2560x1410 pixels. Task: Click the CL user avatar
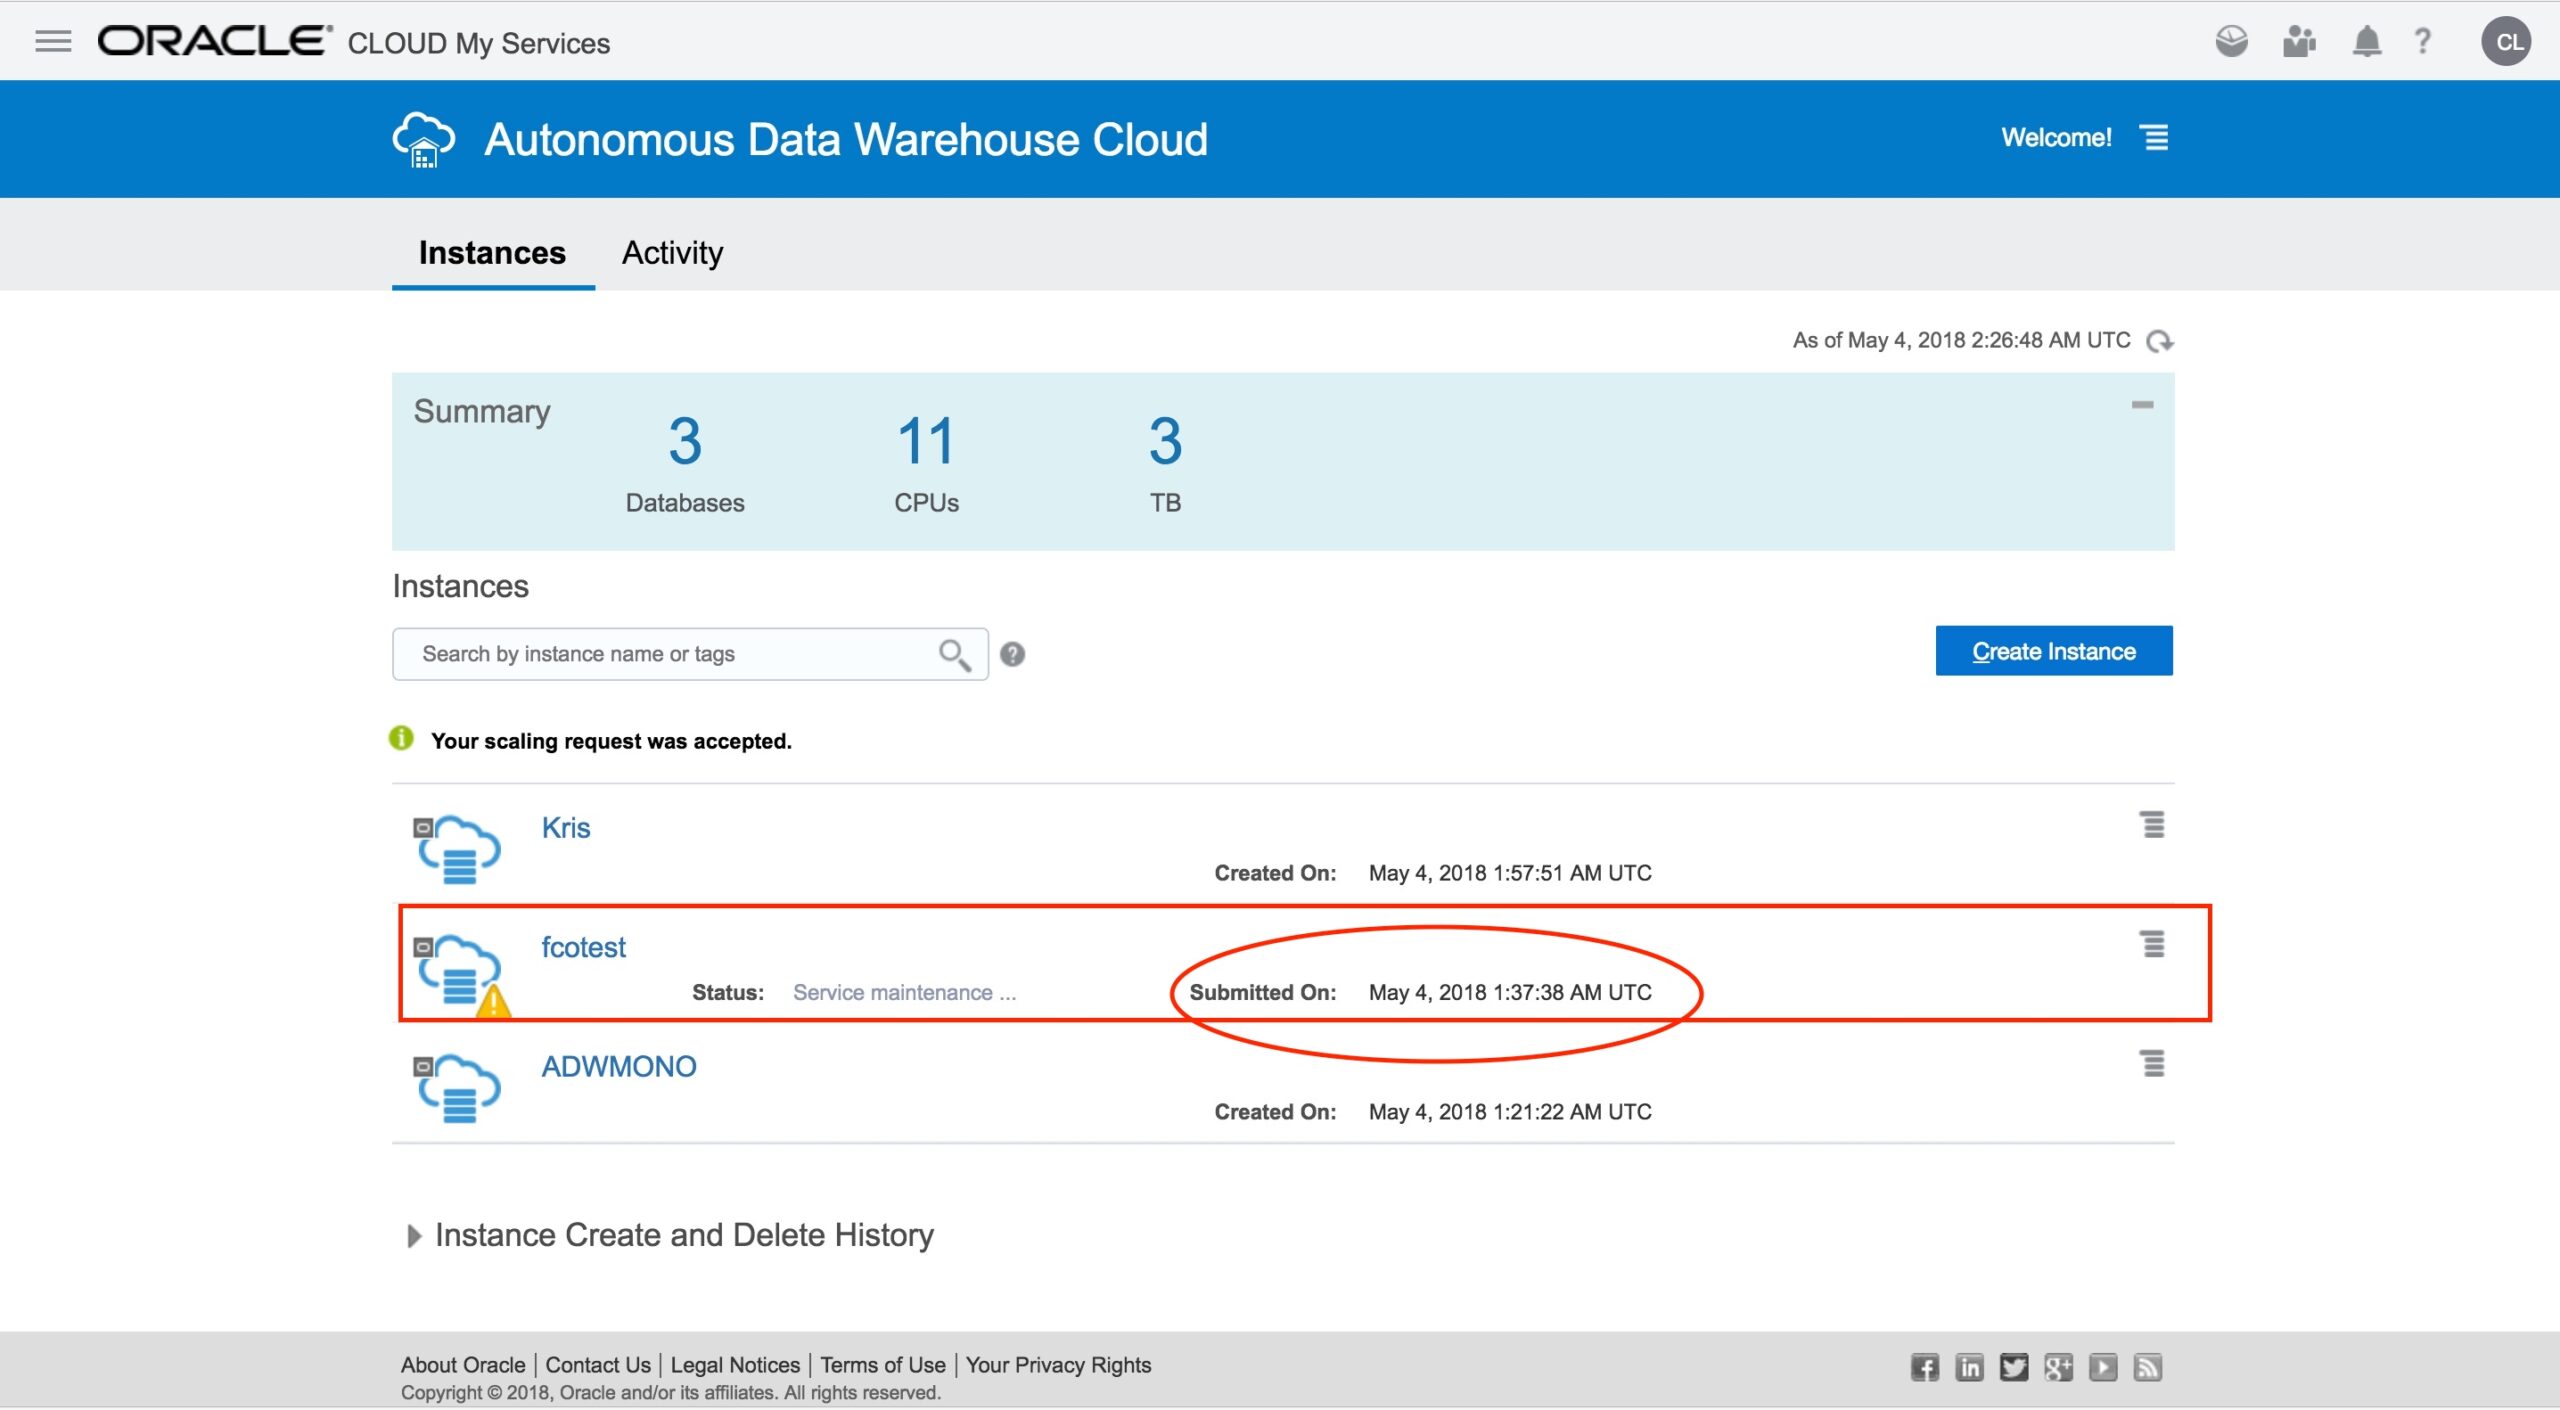pos(2507,42)
